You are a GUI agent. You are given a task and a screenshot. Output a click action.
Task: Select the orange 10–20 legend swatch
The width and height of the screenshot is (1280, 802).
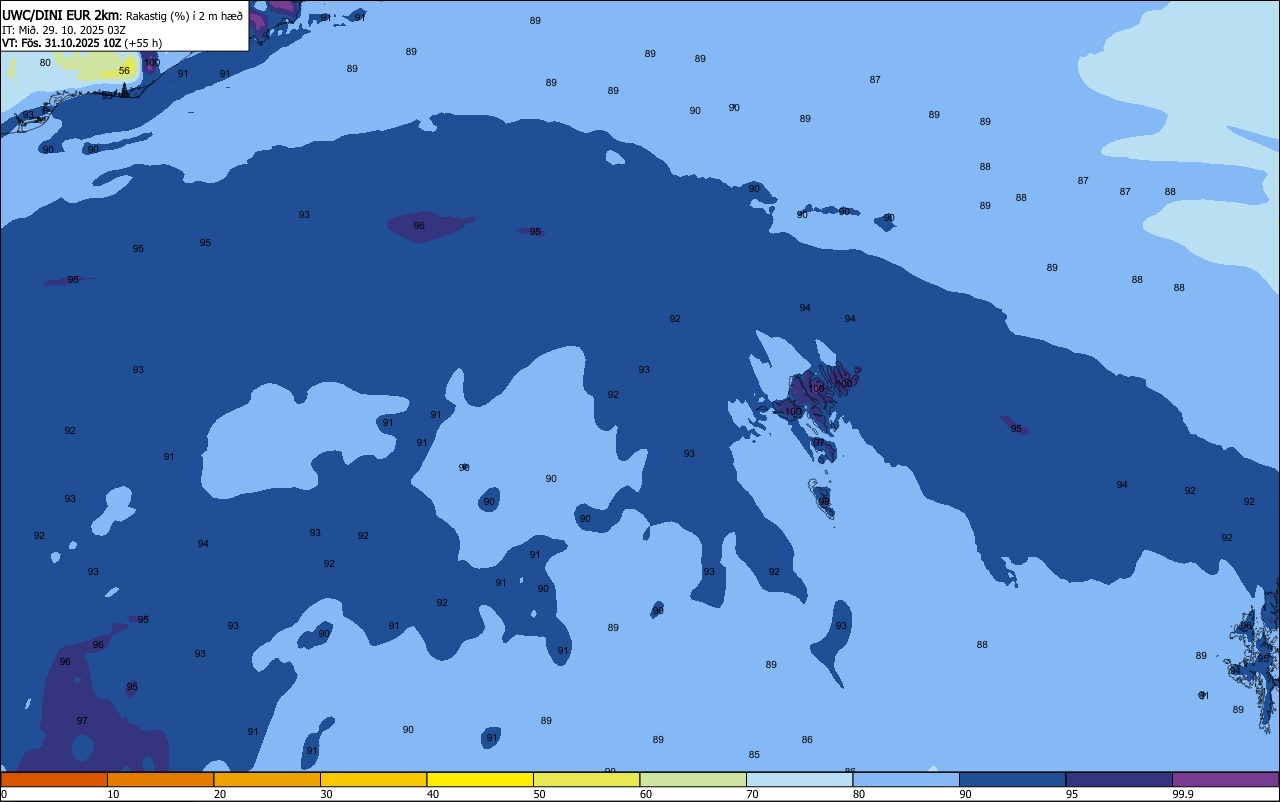[160, 779]
